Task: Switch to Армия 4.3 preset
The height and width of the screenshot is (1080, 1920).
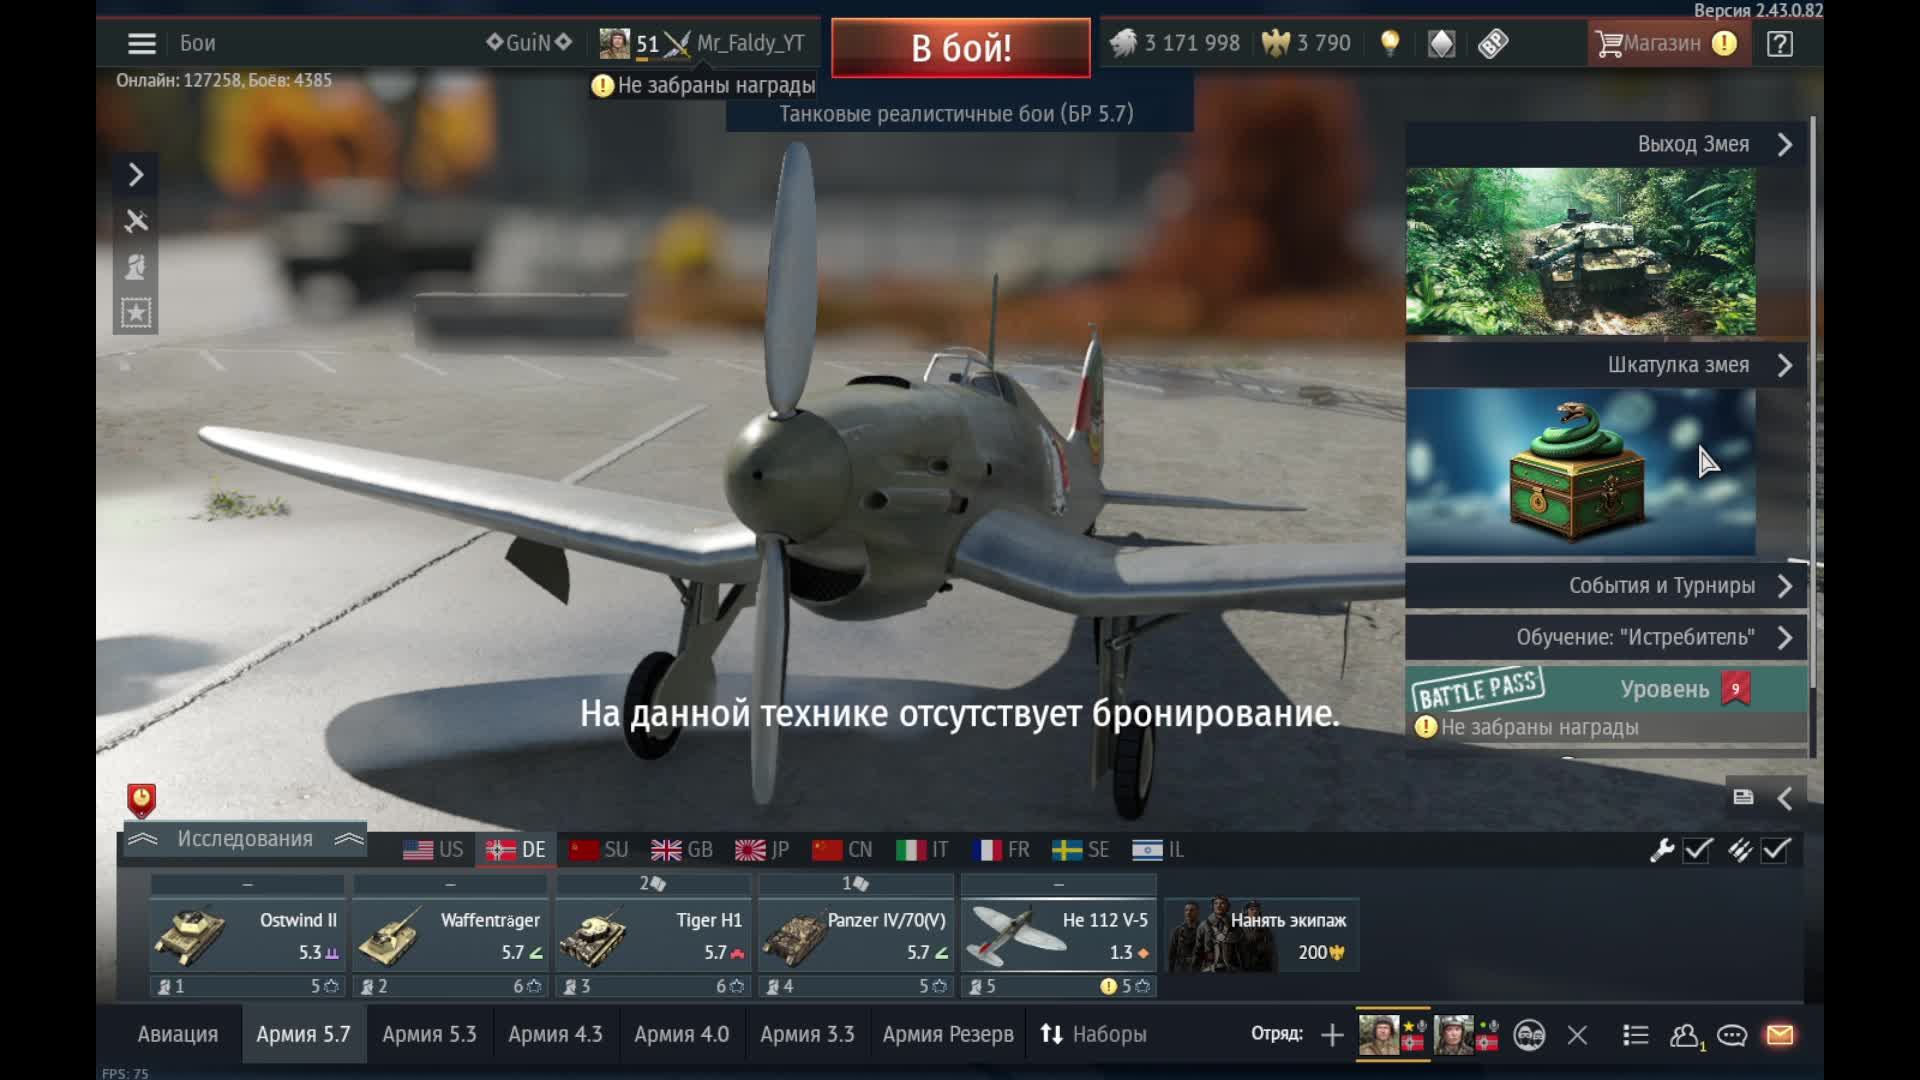Action: tap(555, 1035)
